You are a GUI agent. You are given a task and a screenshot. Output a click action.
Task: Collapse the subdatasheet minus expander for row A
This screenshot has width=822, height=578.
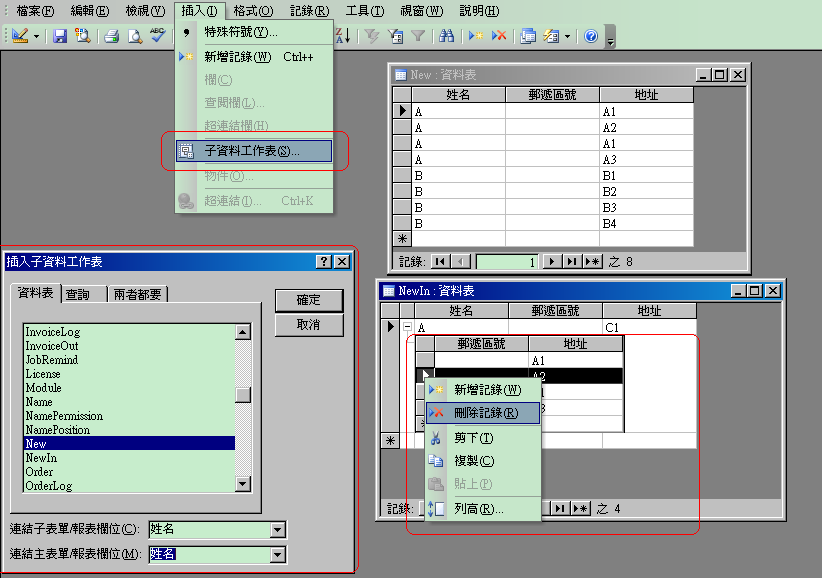[407, 326]
